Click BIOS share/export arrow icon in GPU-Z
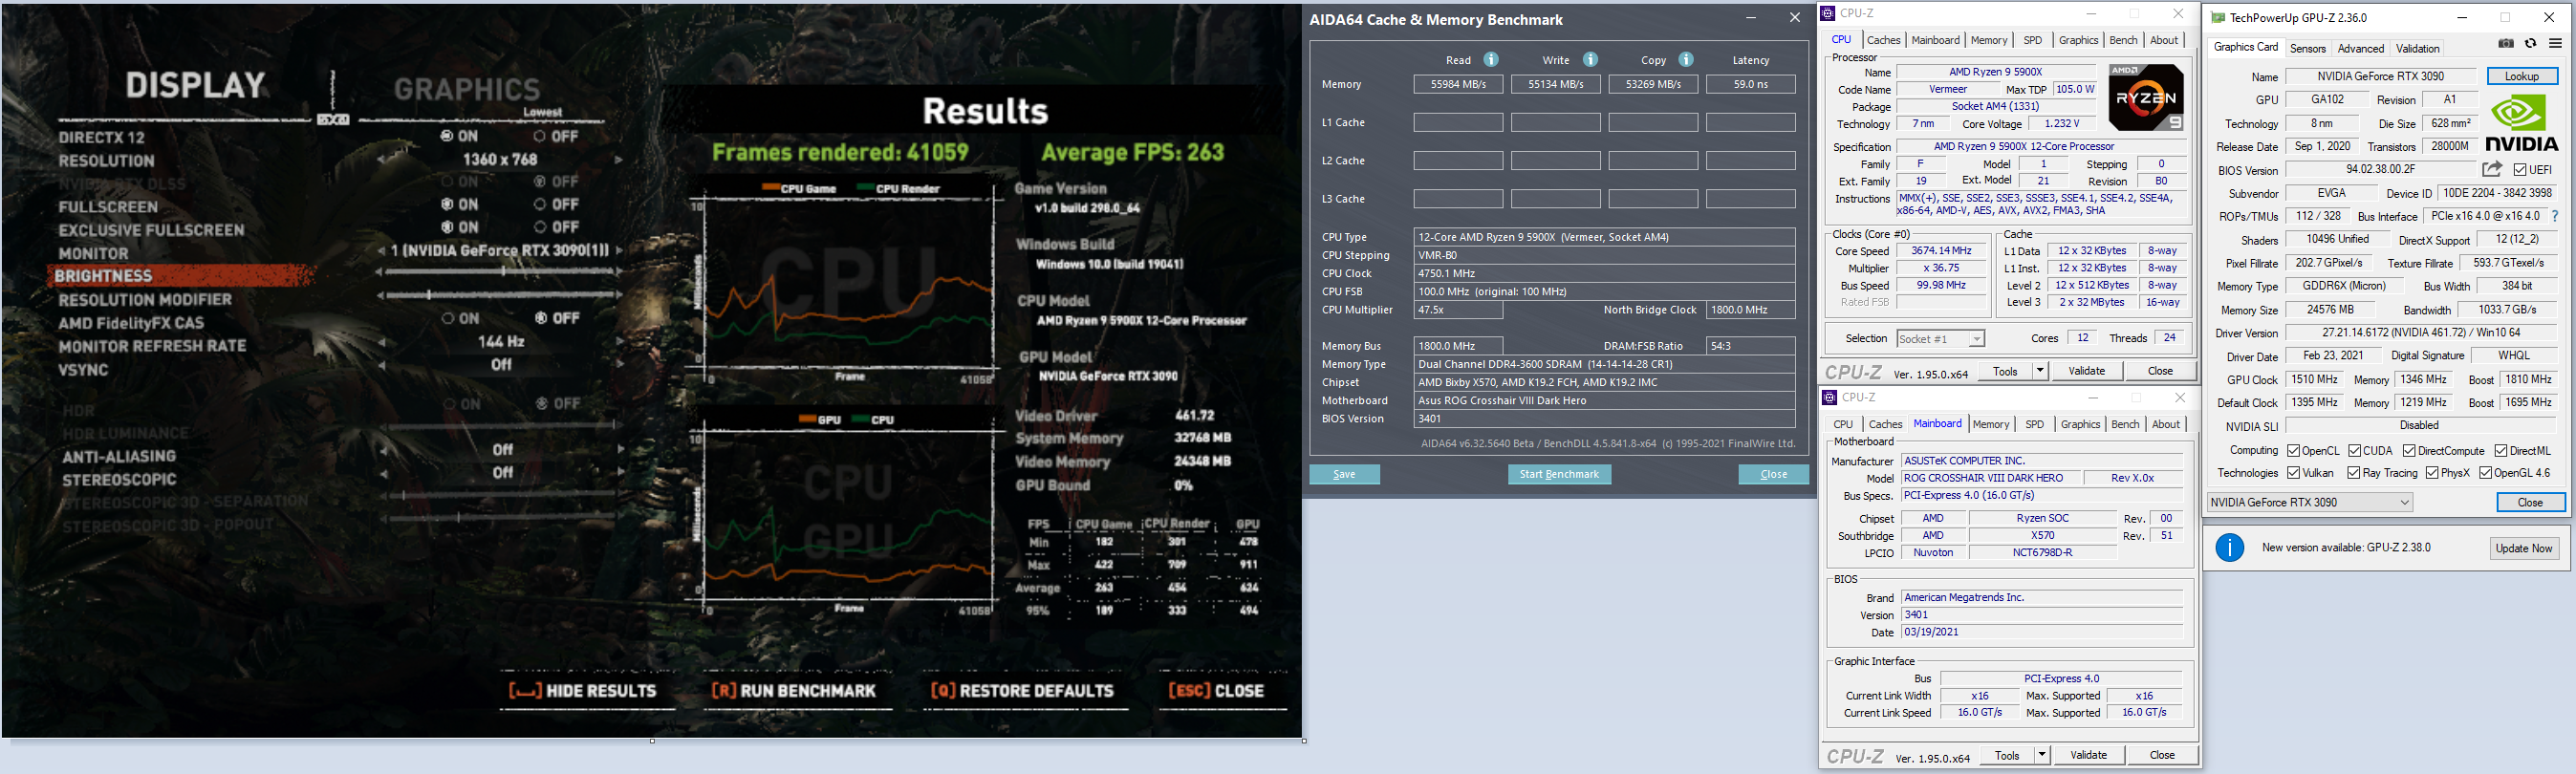2576x774 pixels. [x=2492, y=169]
